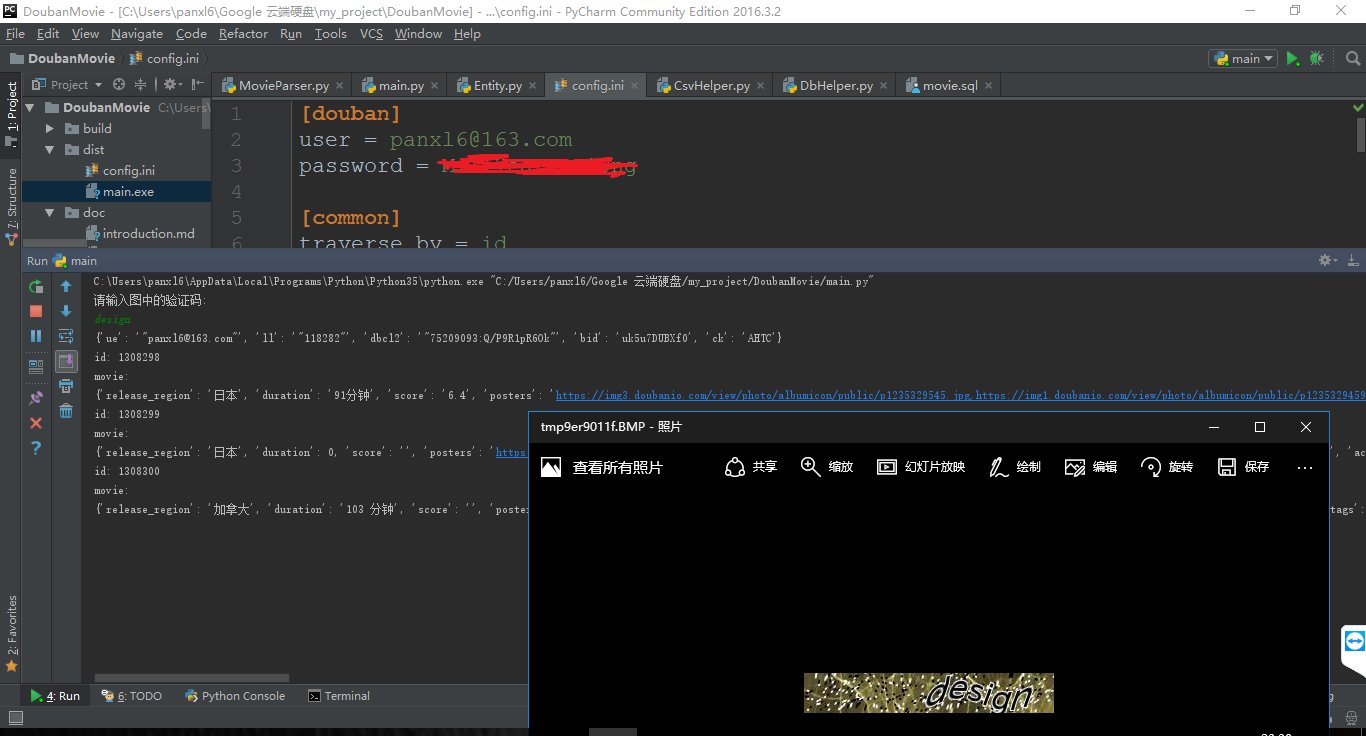This screenshot has height=736, width=1366.
Task: Open first poster link p1235329545.jpg
Action: (x=764, y=395)
